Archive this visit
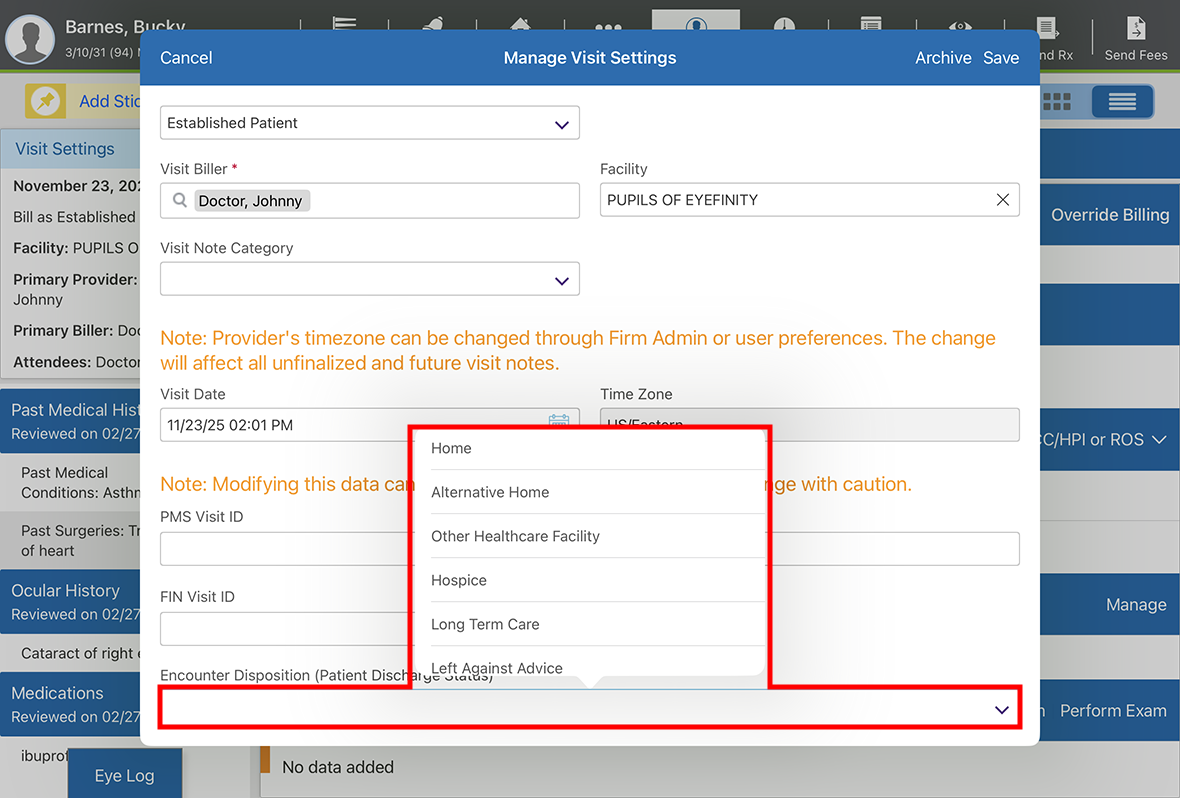Image resolution: width=1180 pixels, height=798 pixels. [942, 58]
